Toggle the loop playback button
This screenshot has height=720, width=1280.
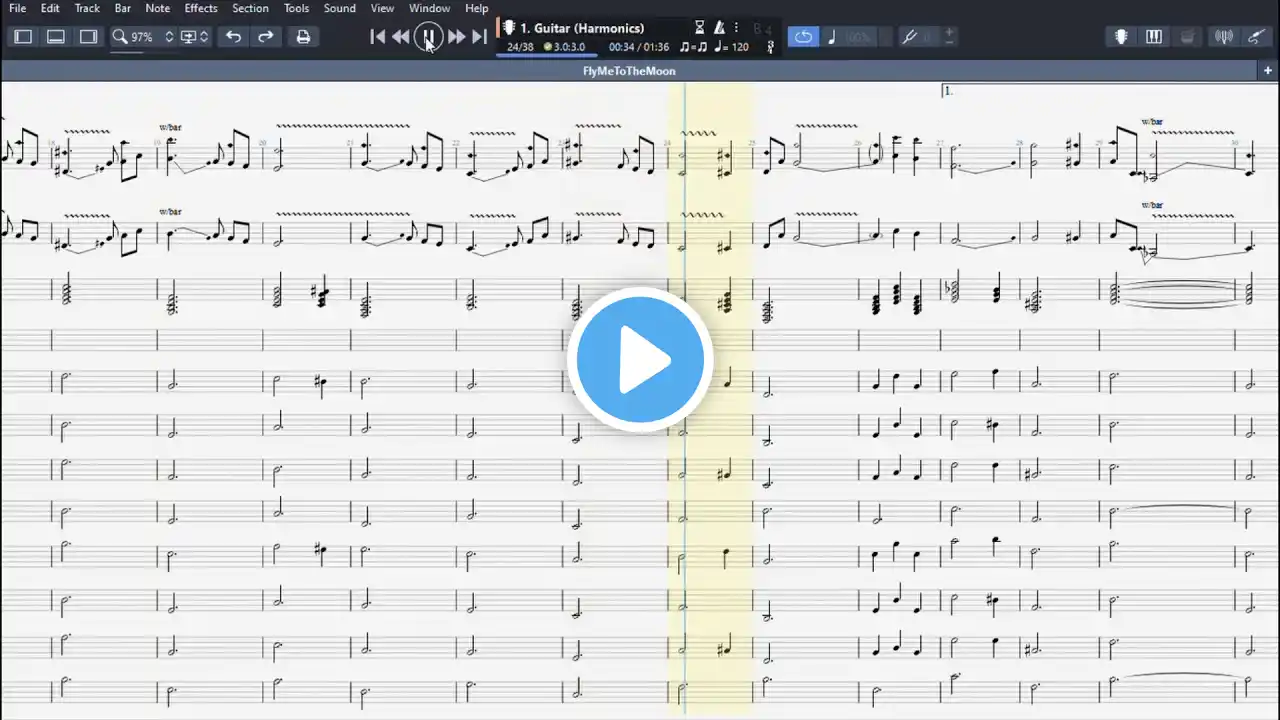[803, 37]
